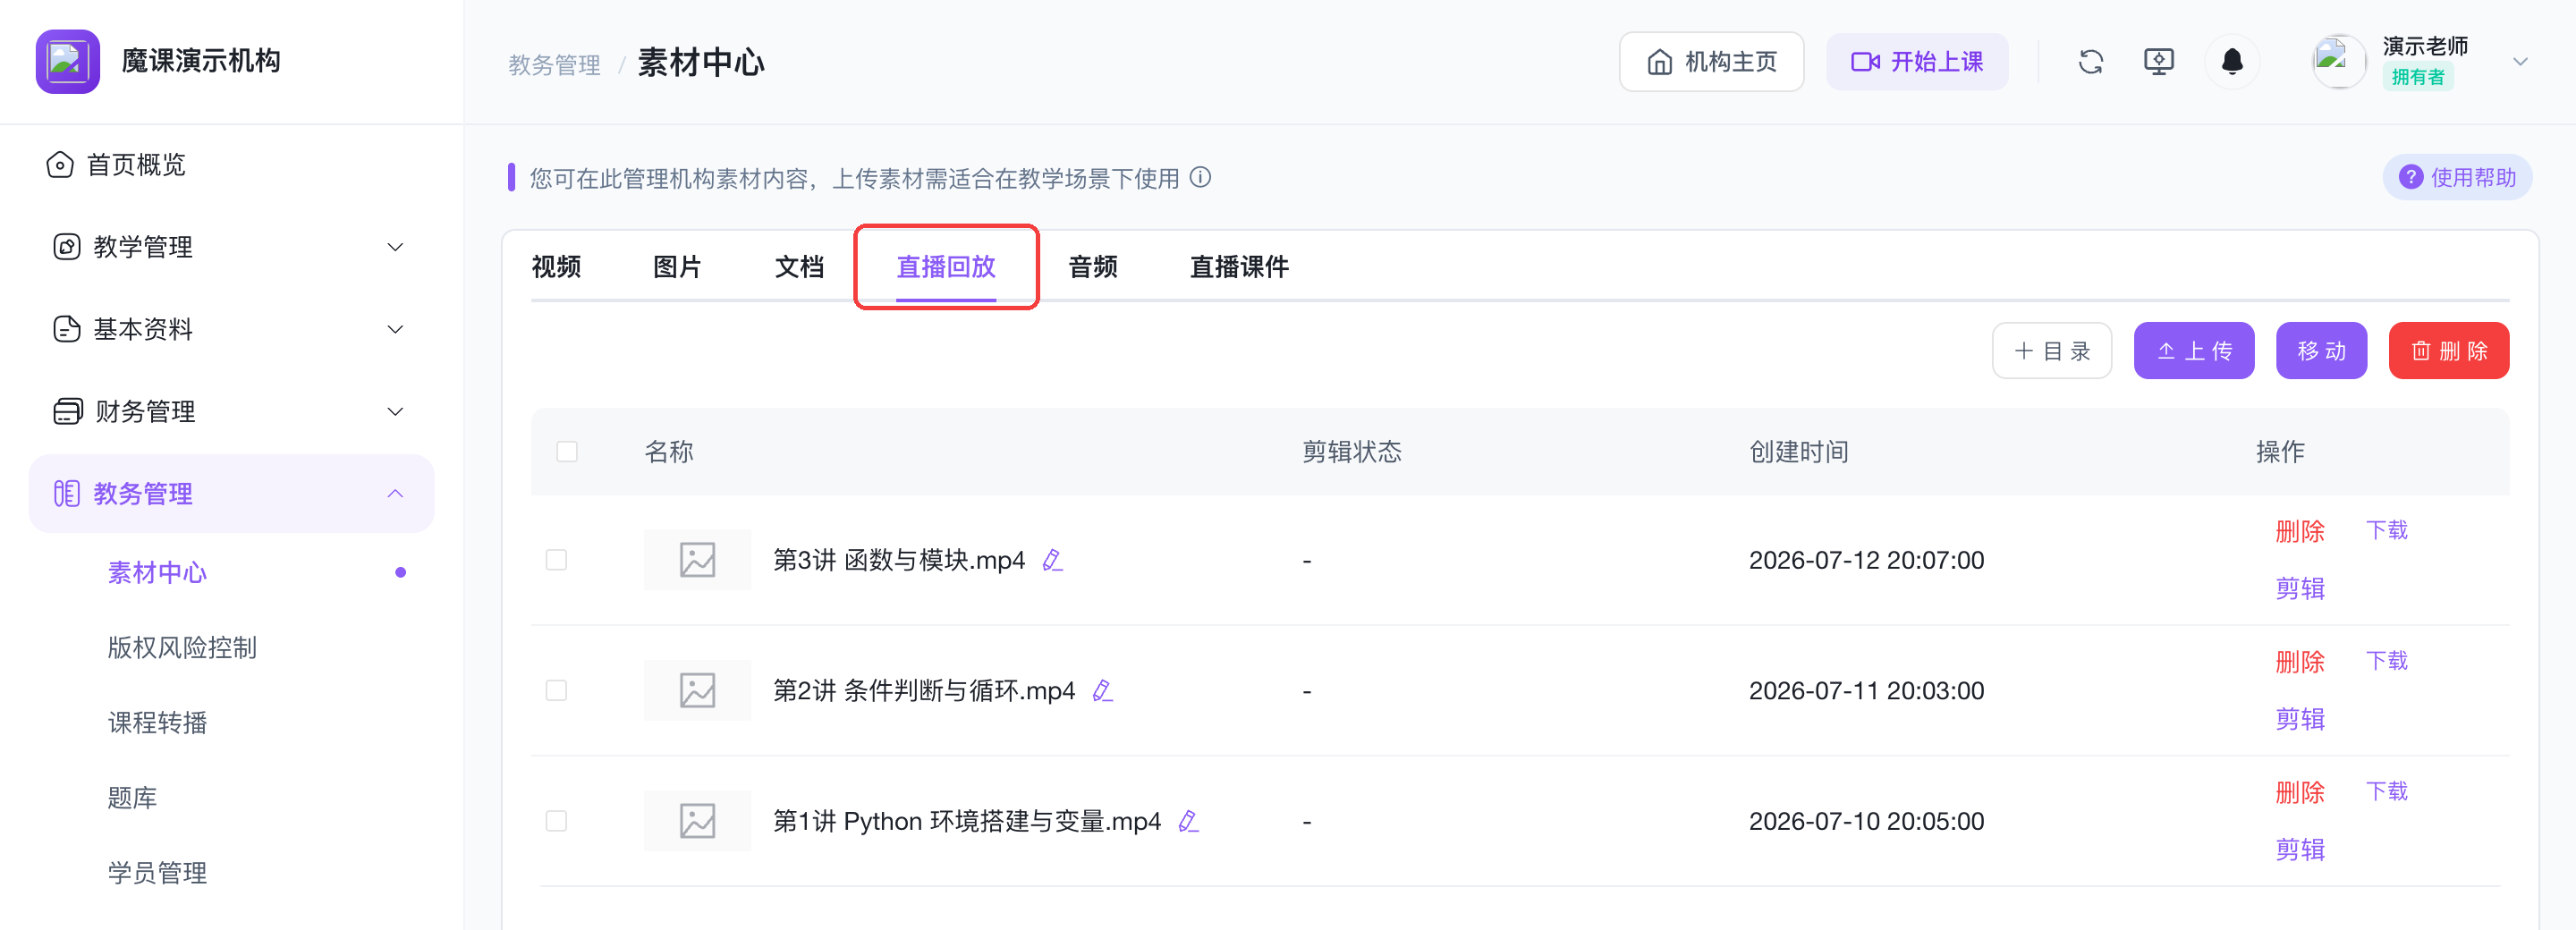The height and width of the screenshot is (930, 2576).
Task: Click the red 删除 toolbar button
Action: [x=2448, y=351]
